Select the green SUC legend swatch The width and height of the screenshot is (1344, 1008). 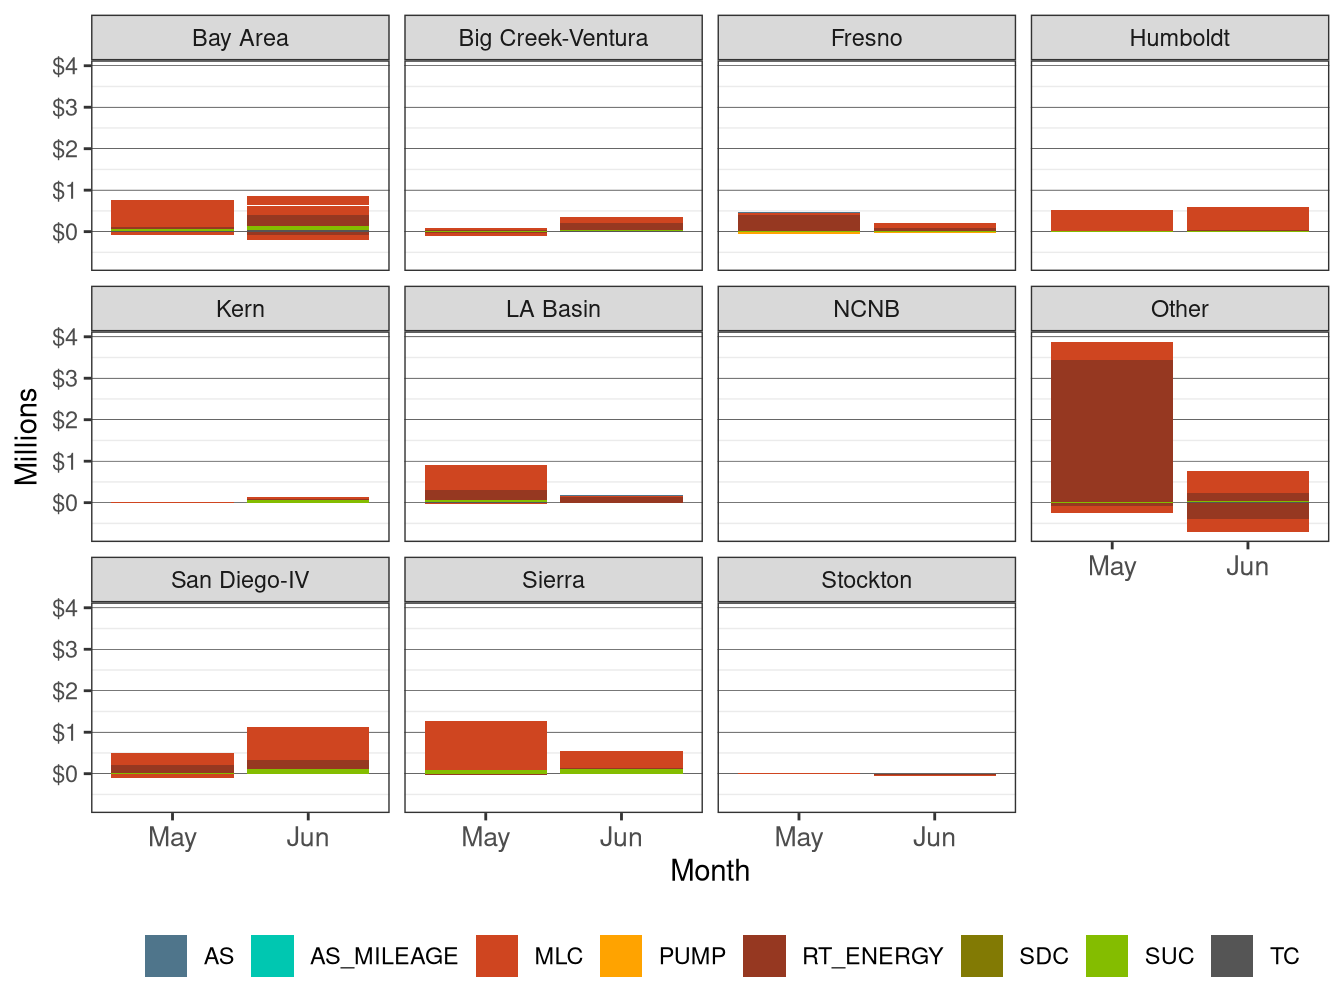[x=1107, y=956]
